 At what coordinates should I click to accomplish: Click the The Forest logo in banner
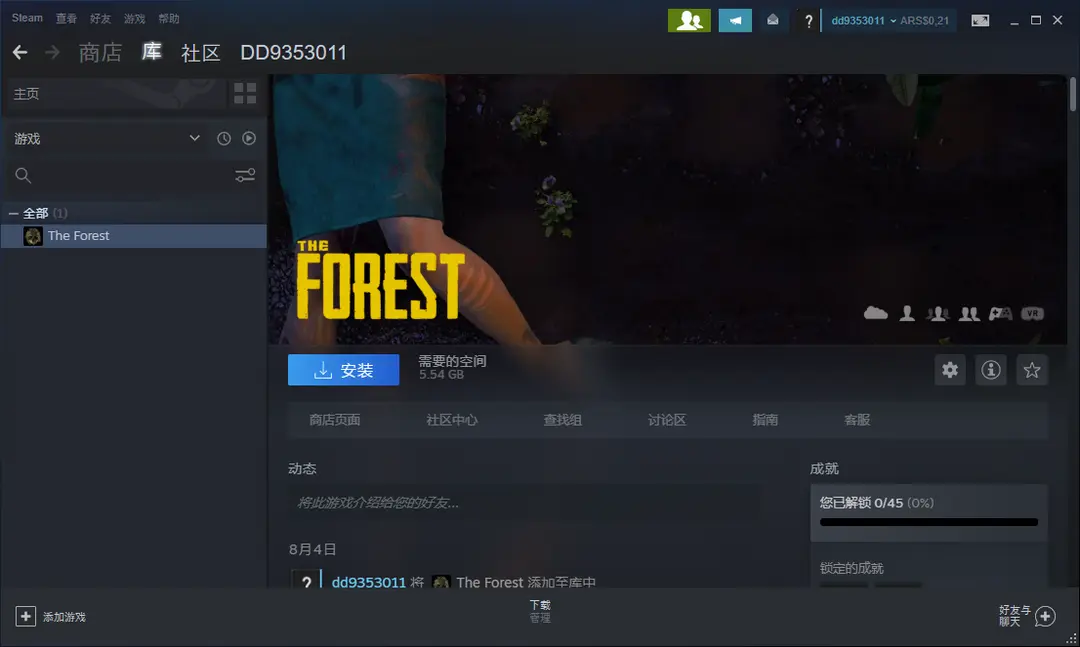tap(381, 280)
